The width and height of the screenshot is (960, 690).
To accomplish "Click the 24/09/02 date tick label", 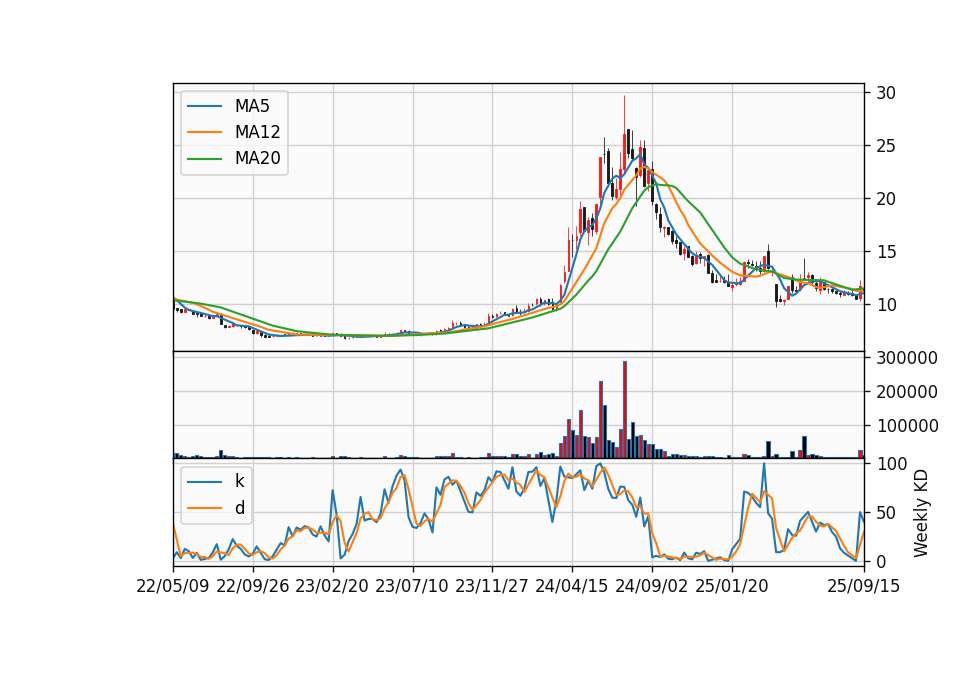I will point(651,586).
